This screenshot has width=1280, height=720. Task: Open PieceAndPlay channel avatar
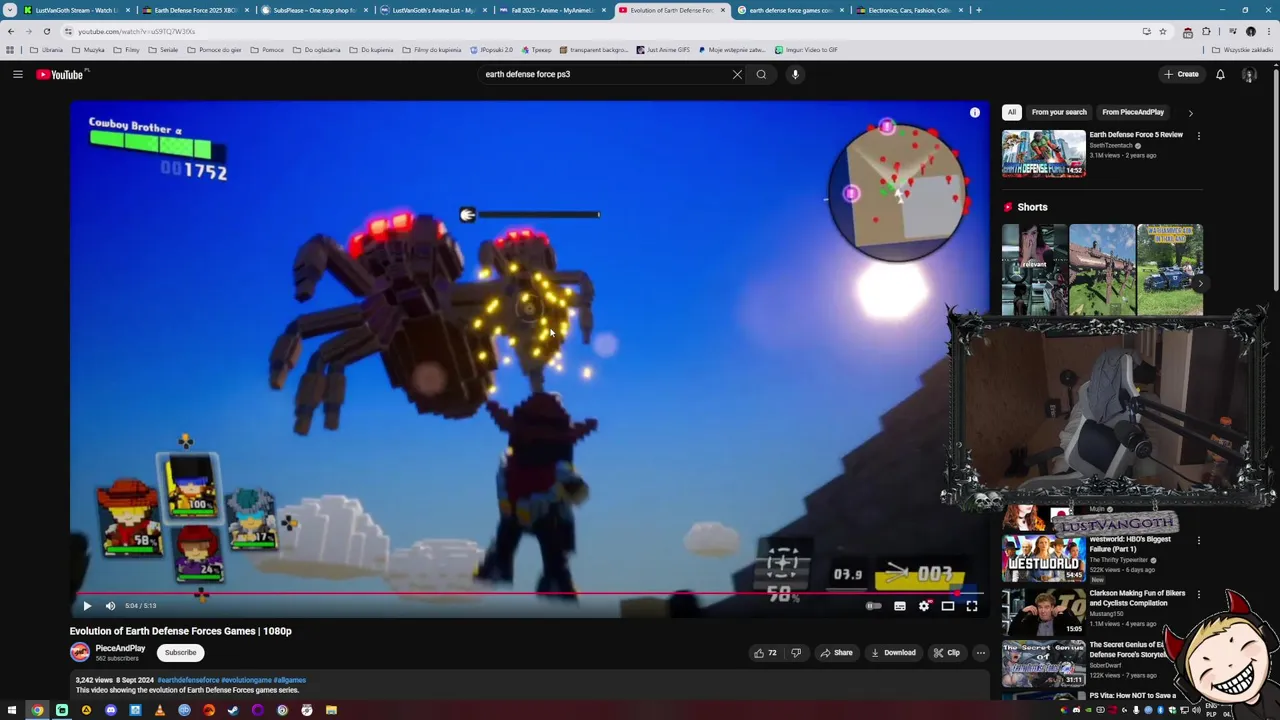pyautogui.click(x=80, y=653)
